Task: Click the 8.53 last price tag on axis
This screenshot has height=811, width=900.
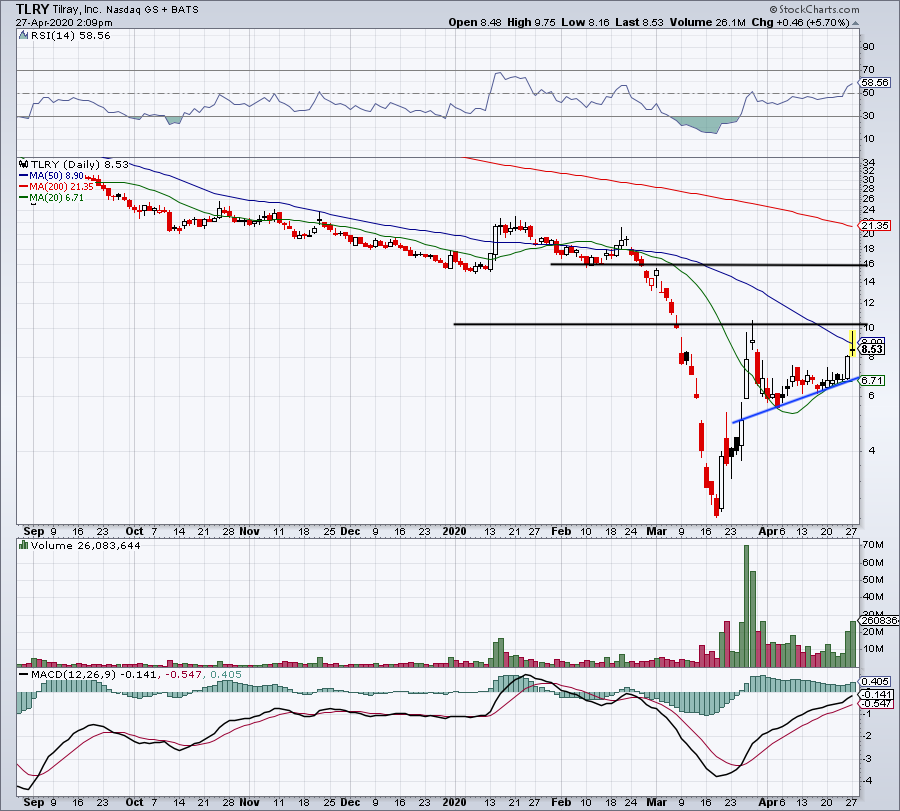Action: [x=872, y=349]
